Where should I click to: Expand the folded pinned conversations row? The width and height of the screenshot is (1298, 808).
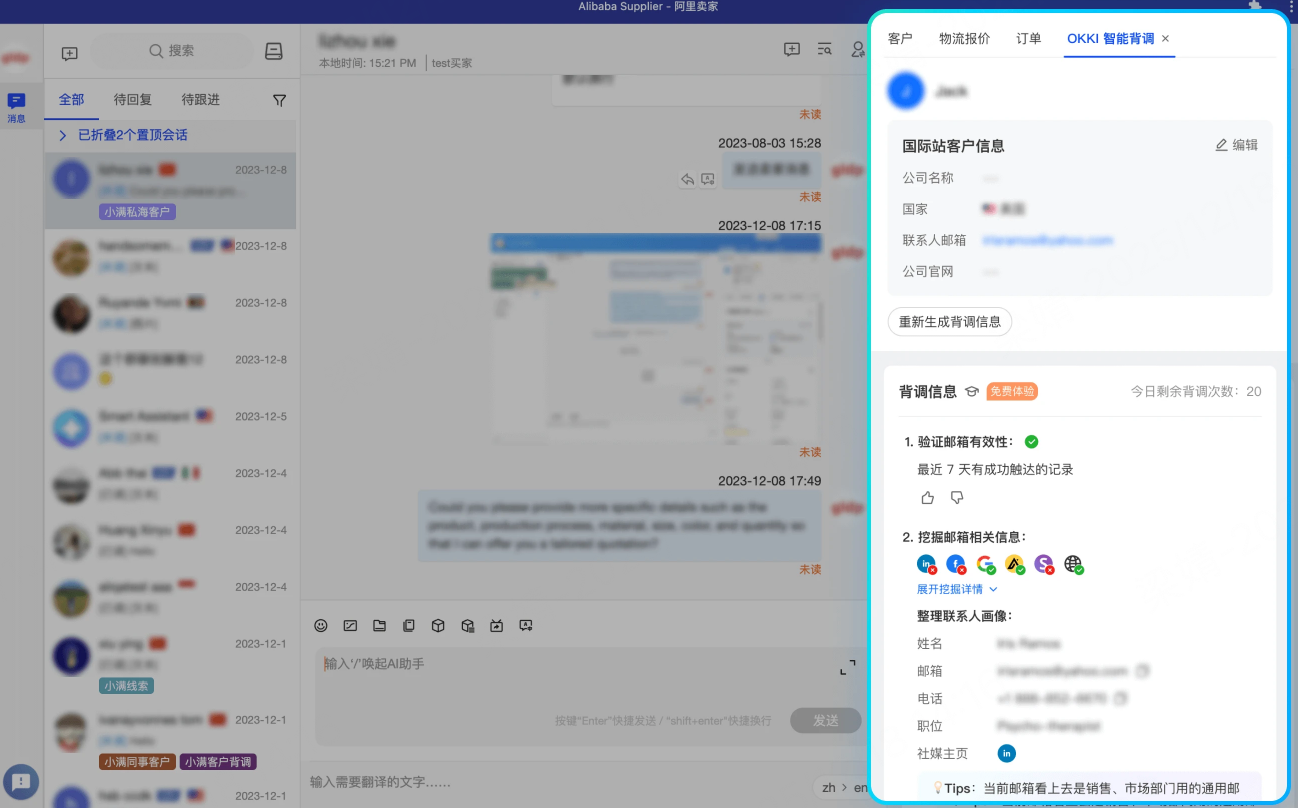170,135
